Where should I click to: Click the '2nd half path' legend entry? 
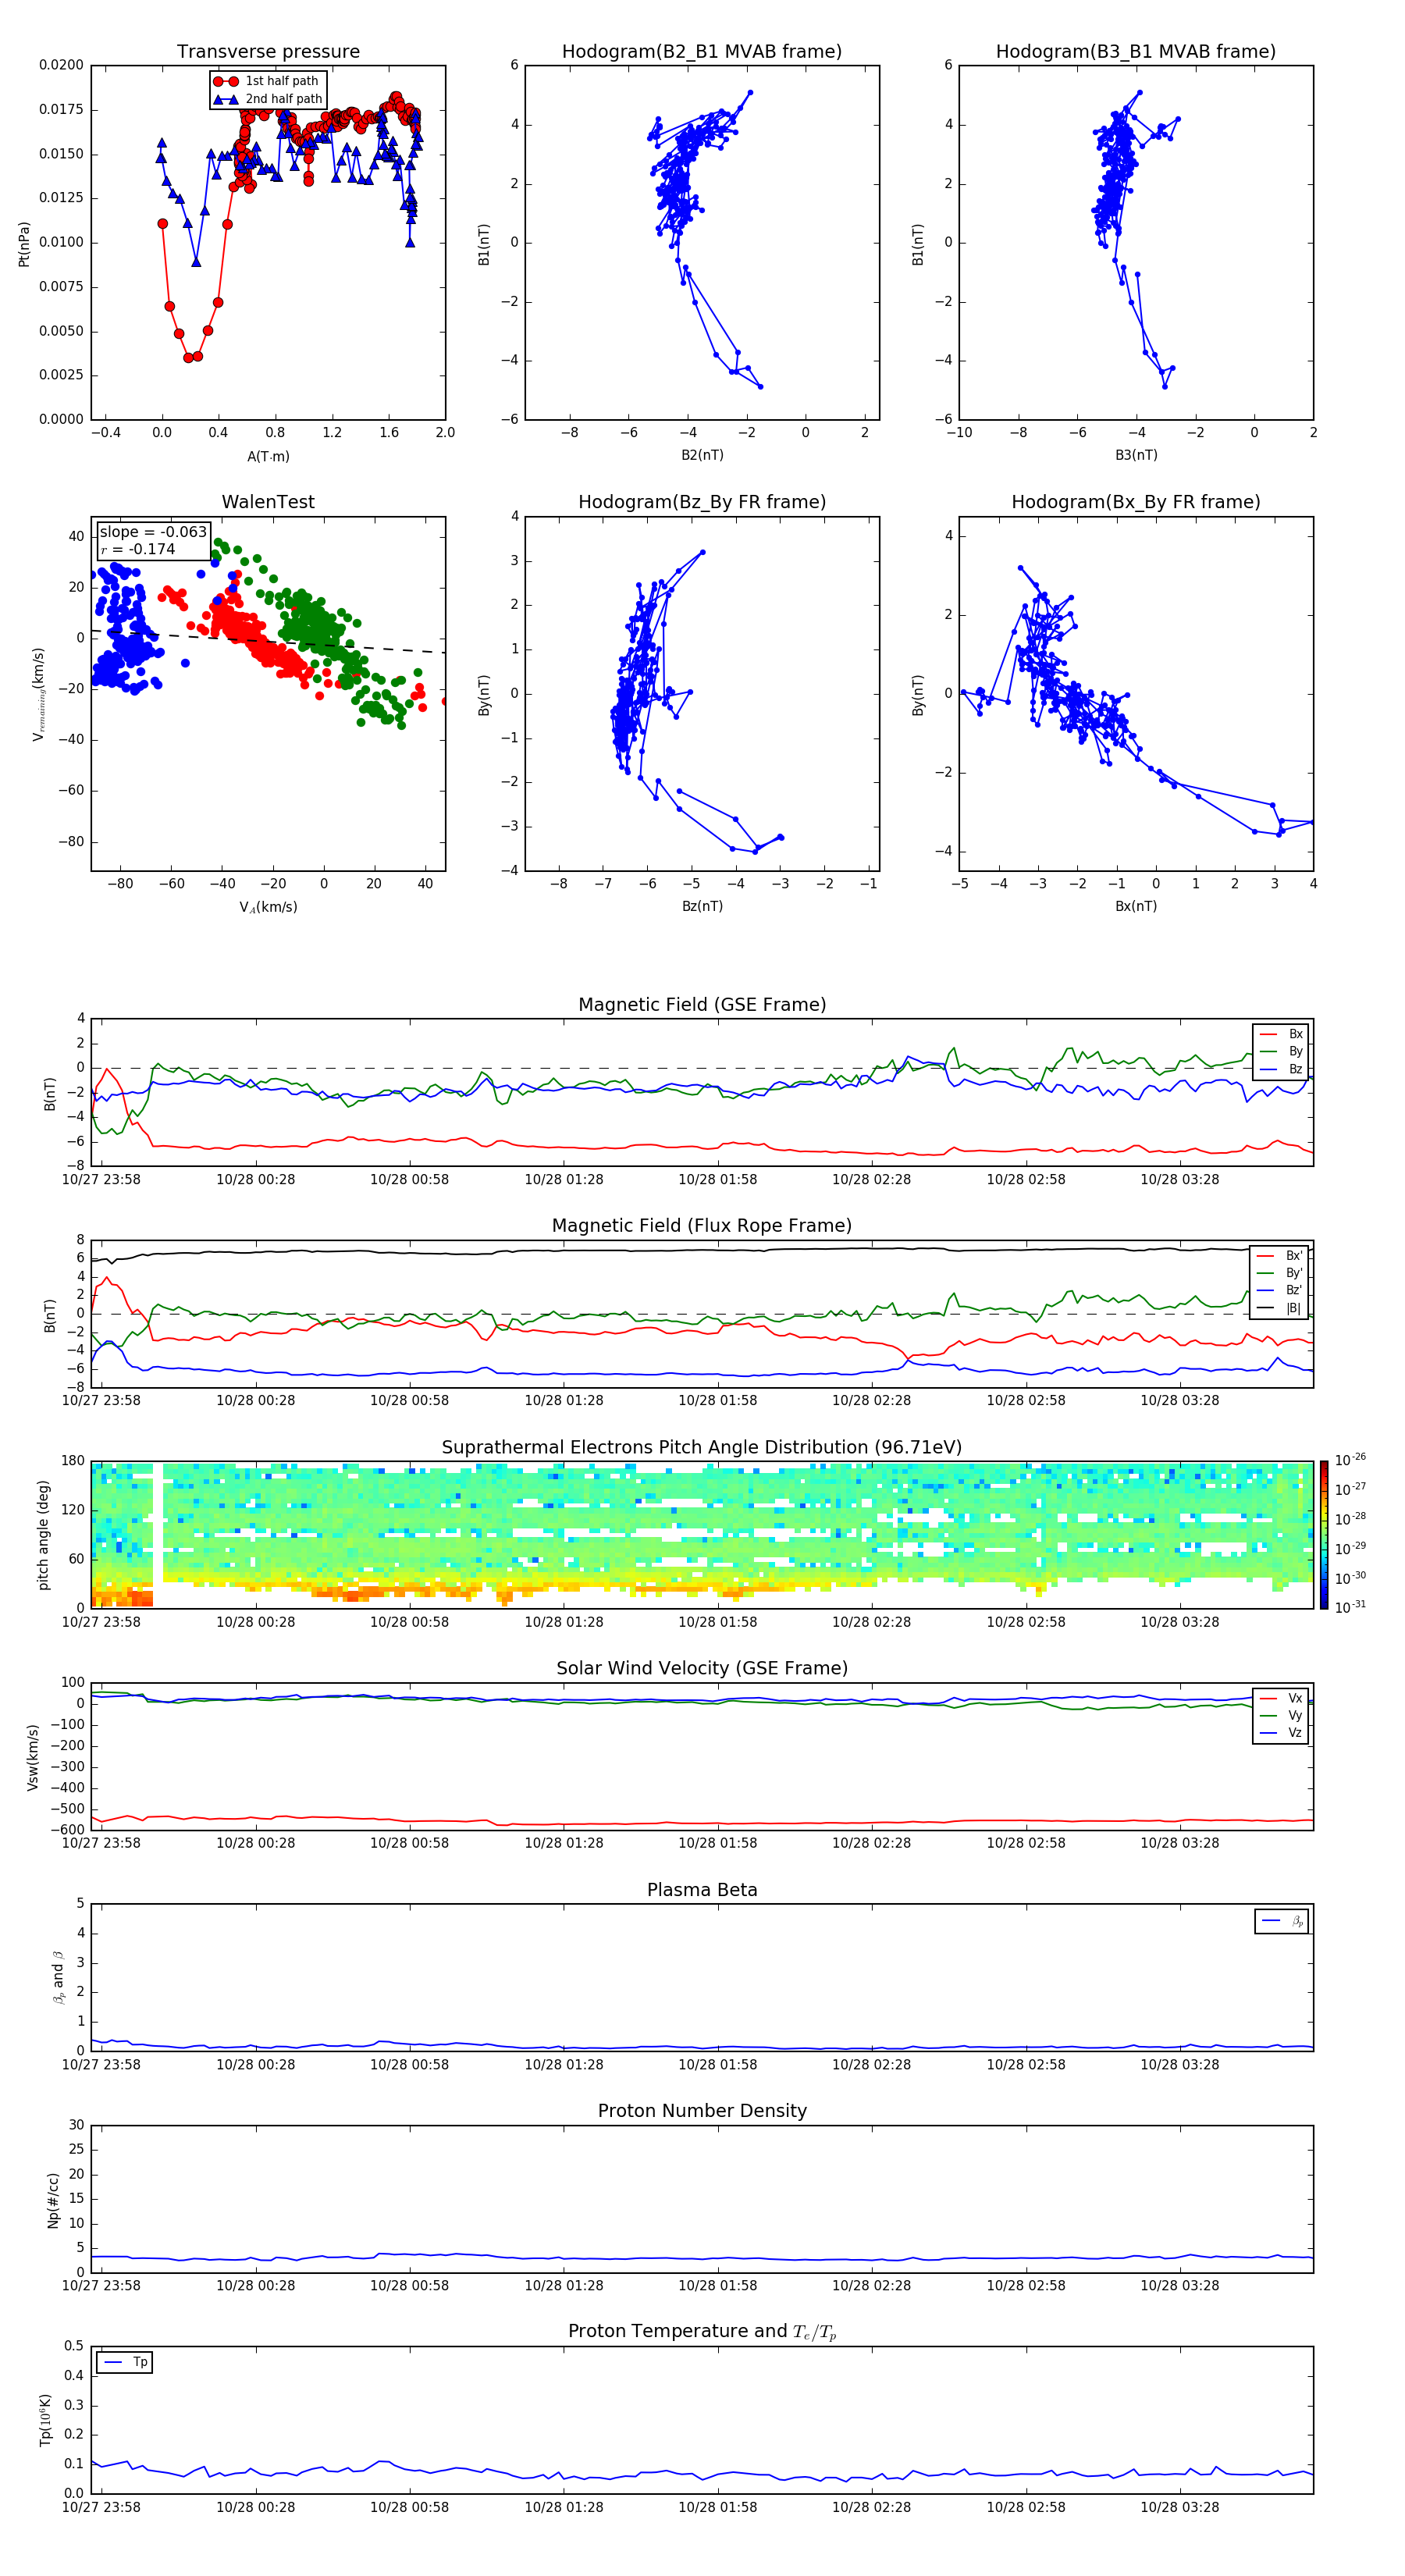pos(267,99)
